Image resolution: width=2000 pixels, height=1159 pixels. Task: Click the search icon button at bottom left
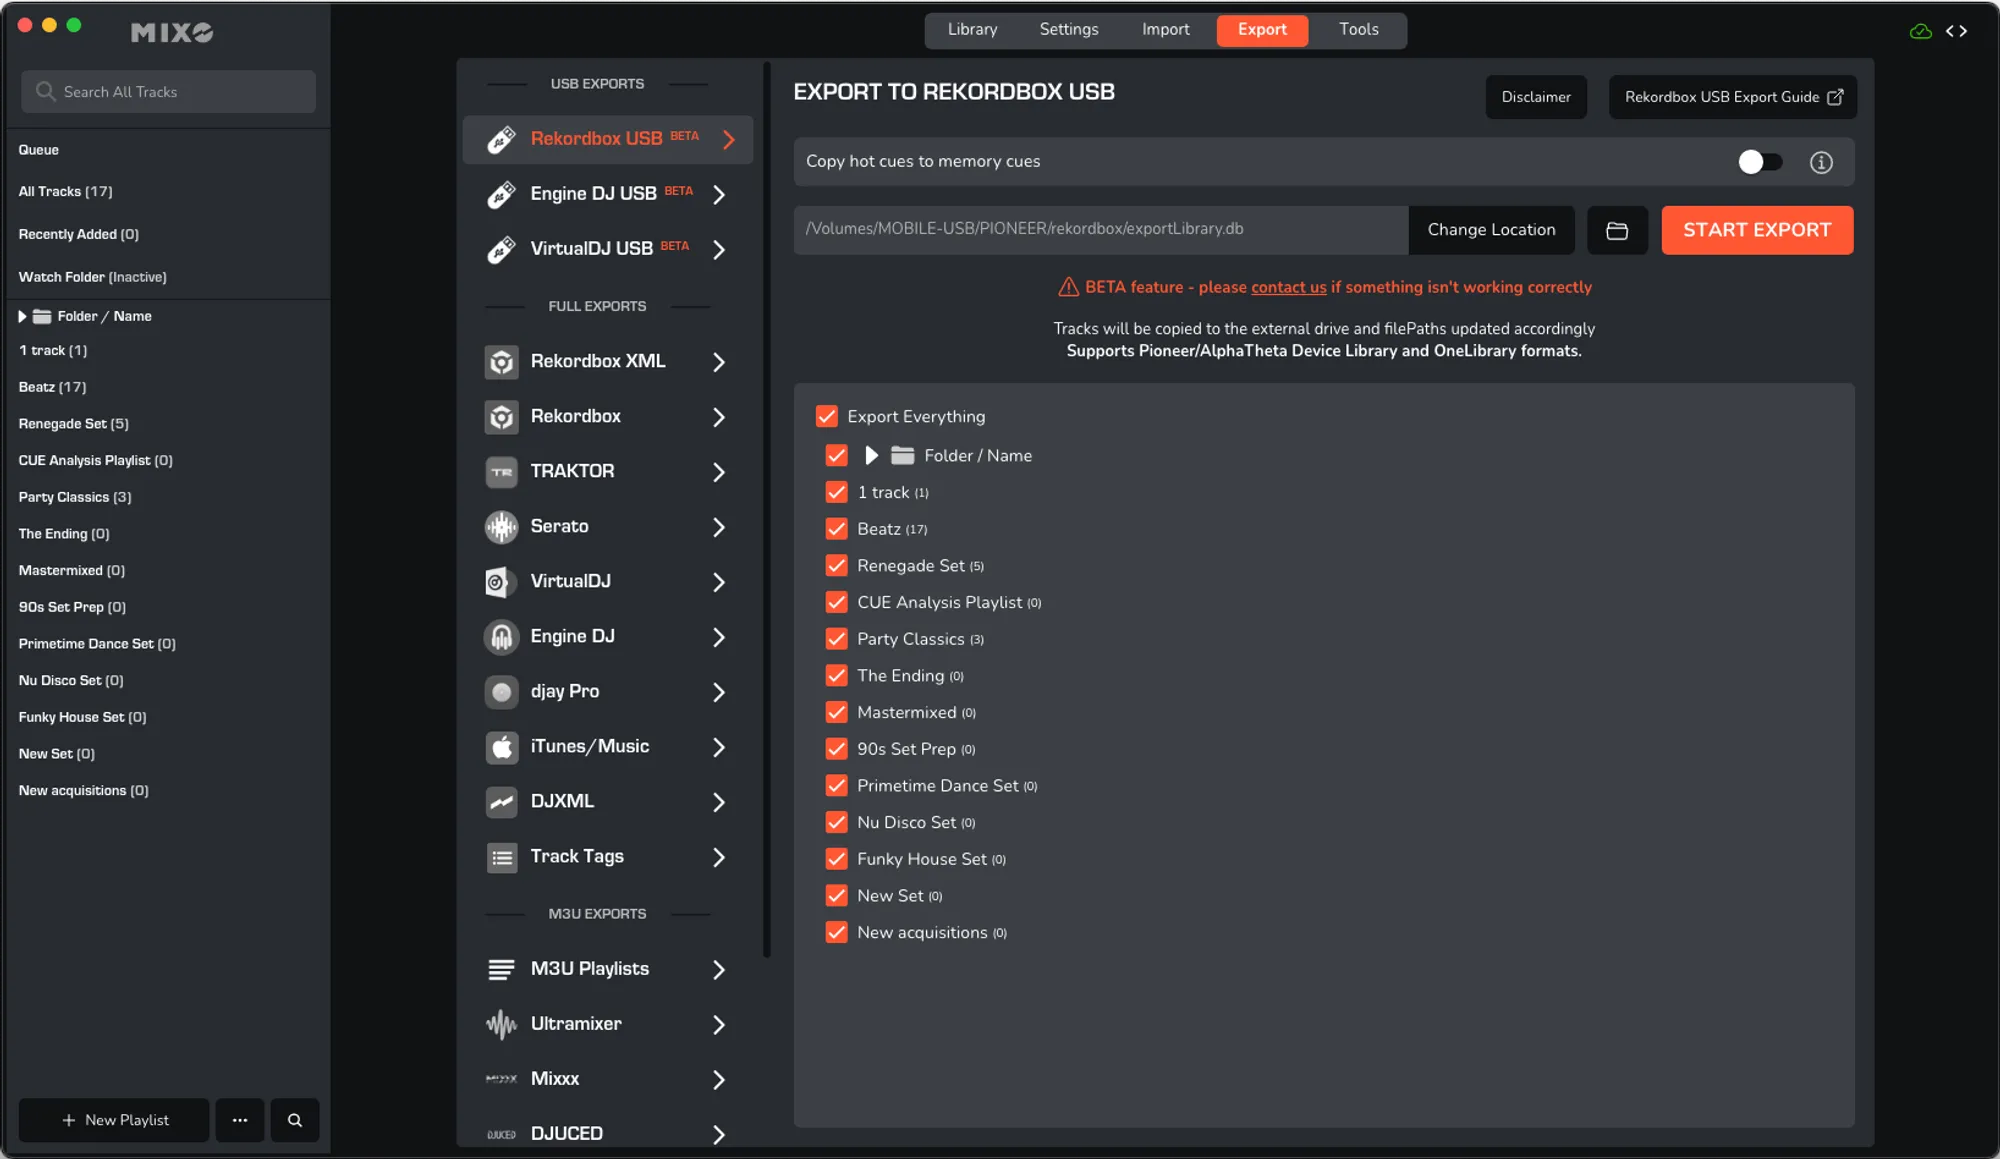coord(294,1120)
